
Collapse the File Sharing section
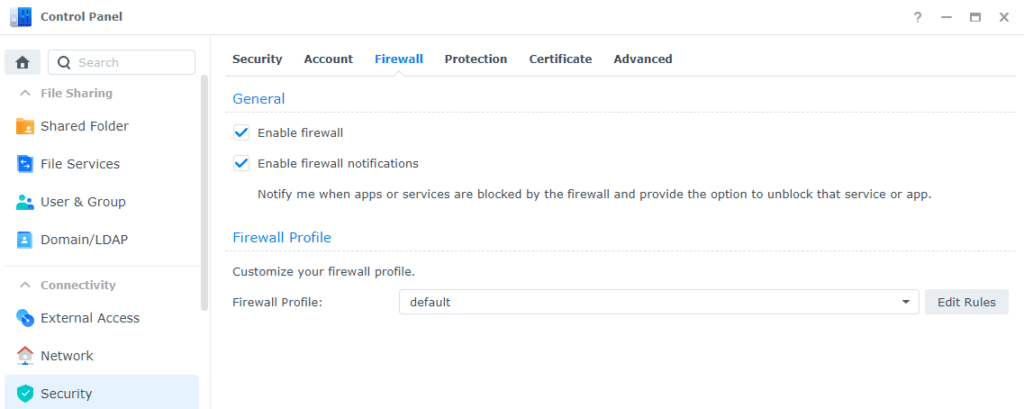pos(25,93)
